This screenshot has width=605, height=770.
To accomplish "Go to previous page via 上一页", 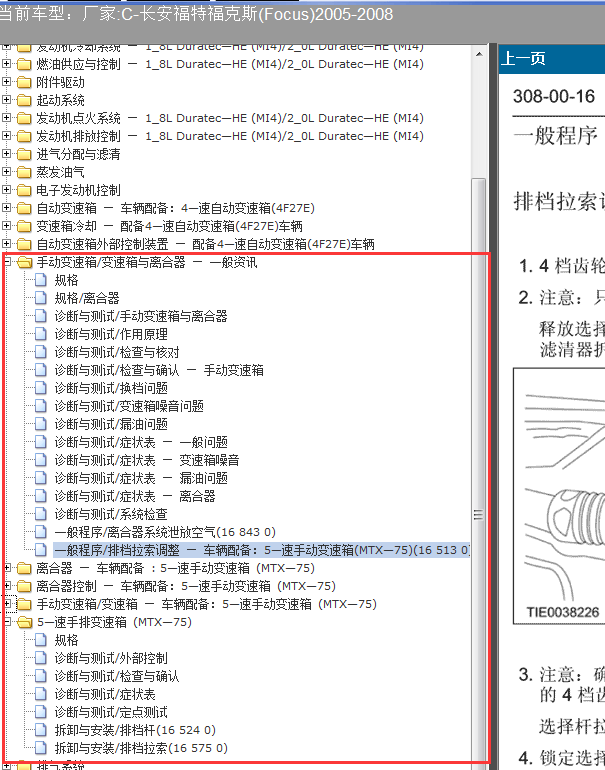I will coord(522,58).
